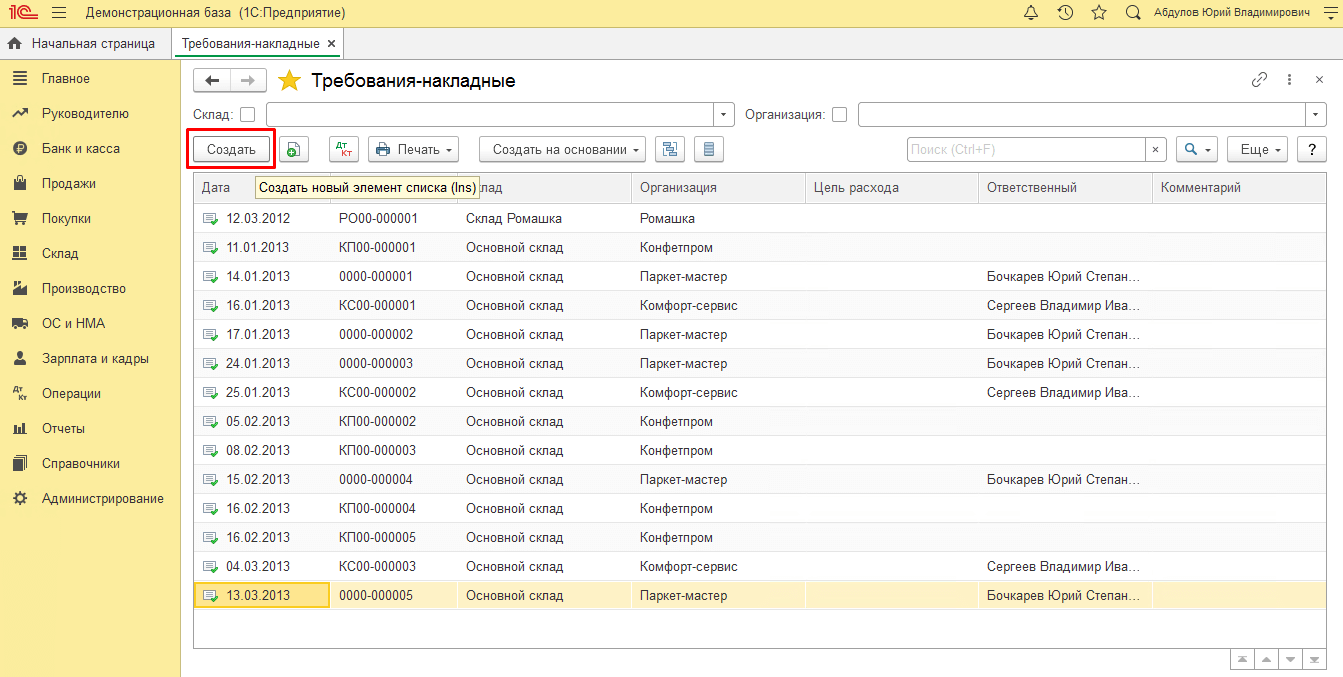Click the Создать button

(x=231, y=150)
